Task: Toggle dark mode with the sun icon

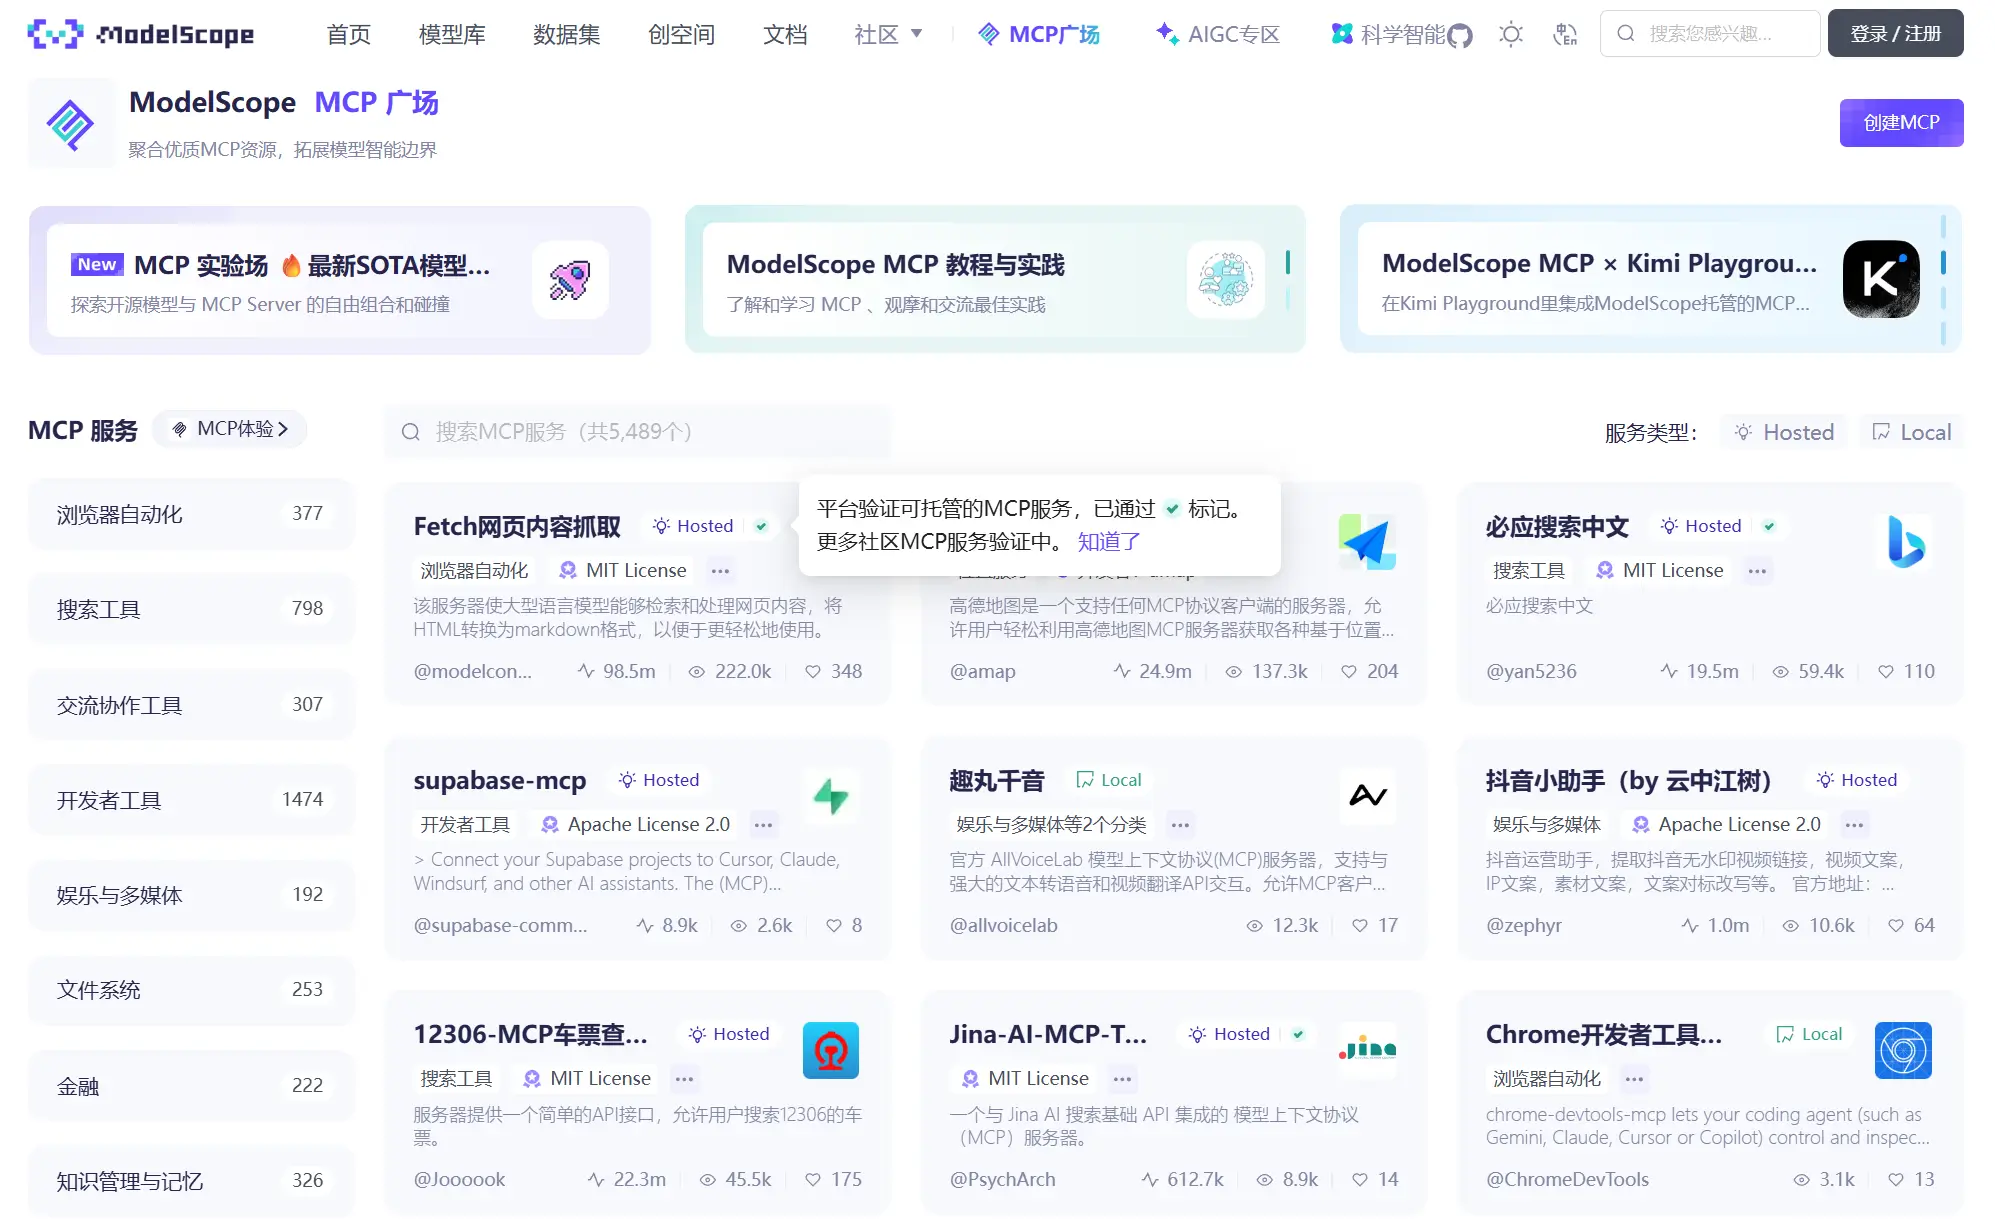Action: click(1510, 33)
